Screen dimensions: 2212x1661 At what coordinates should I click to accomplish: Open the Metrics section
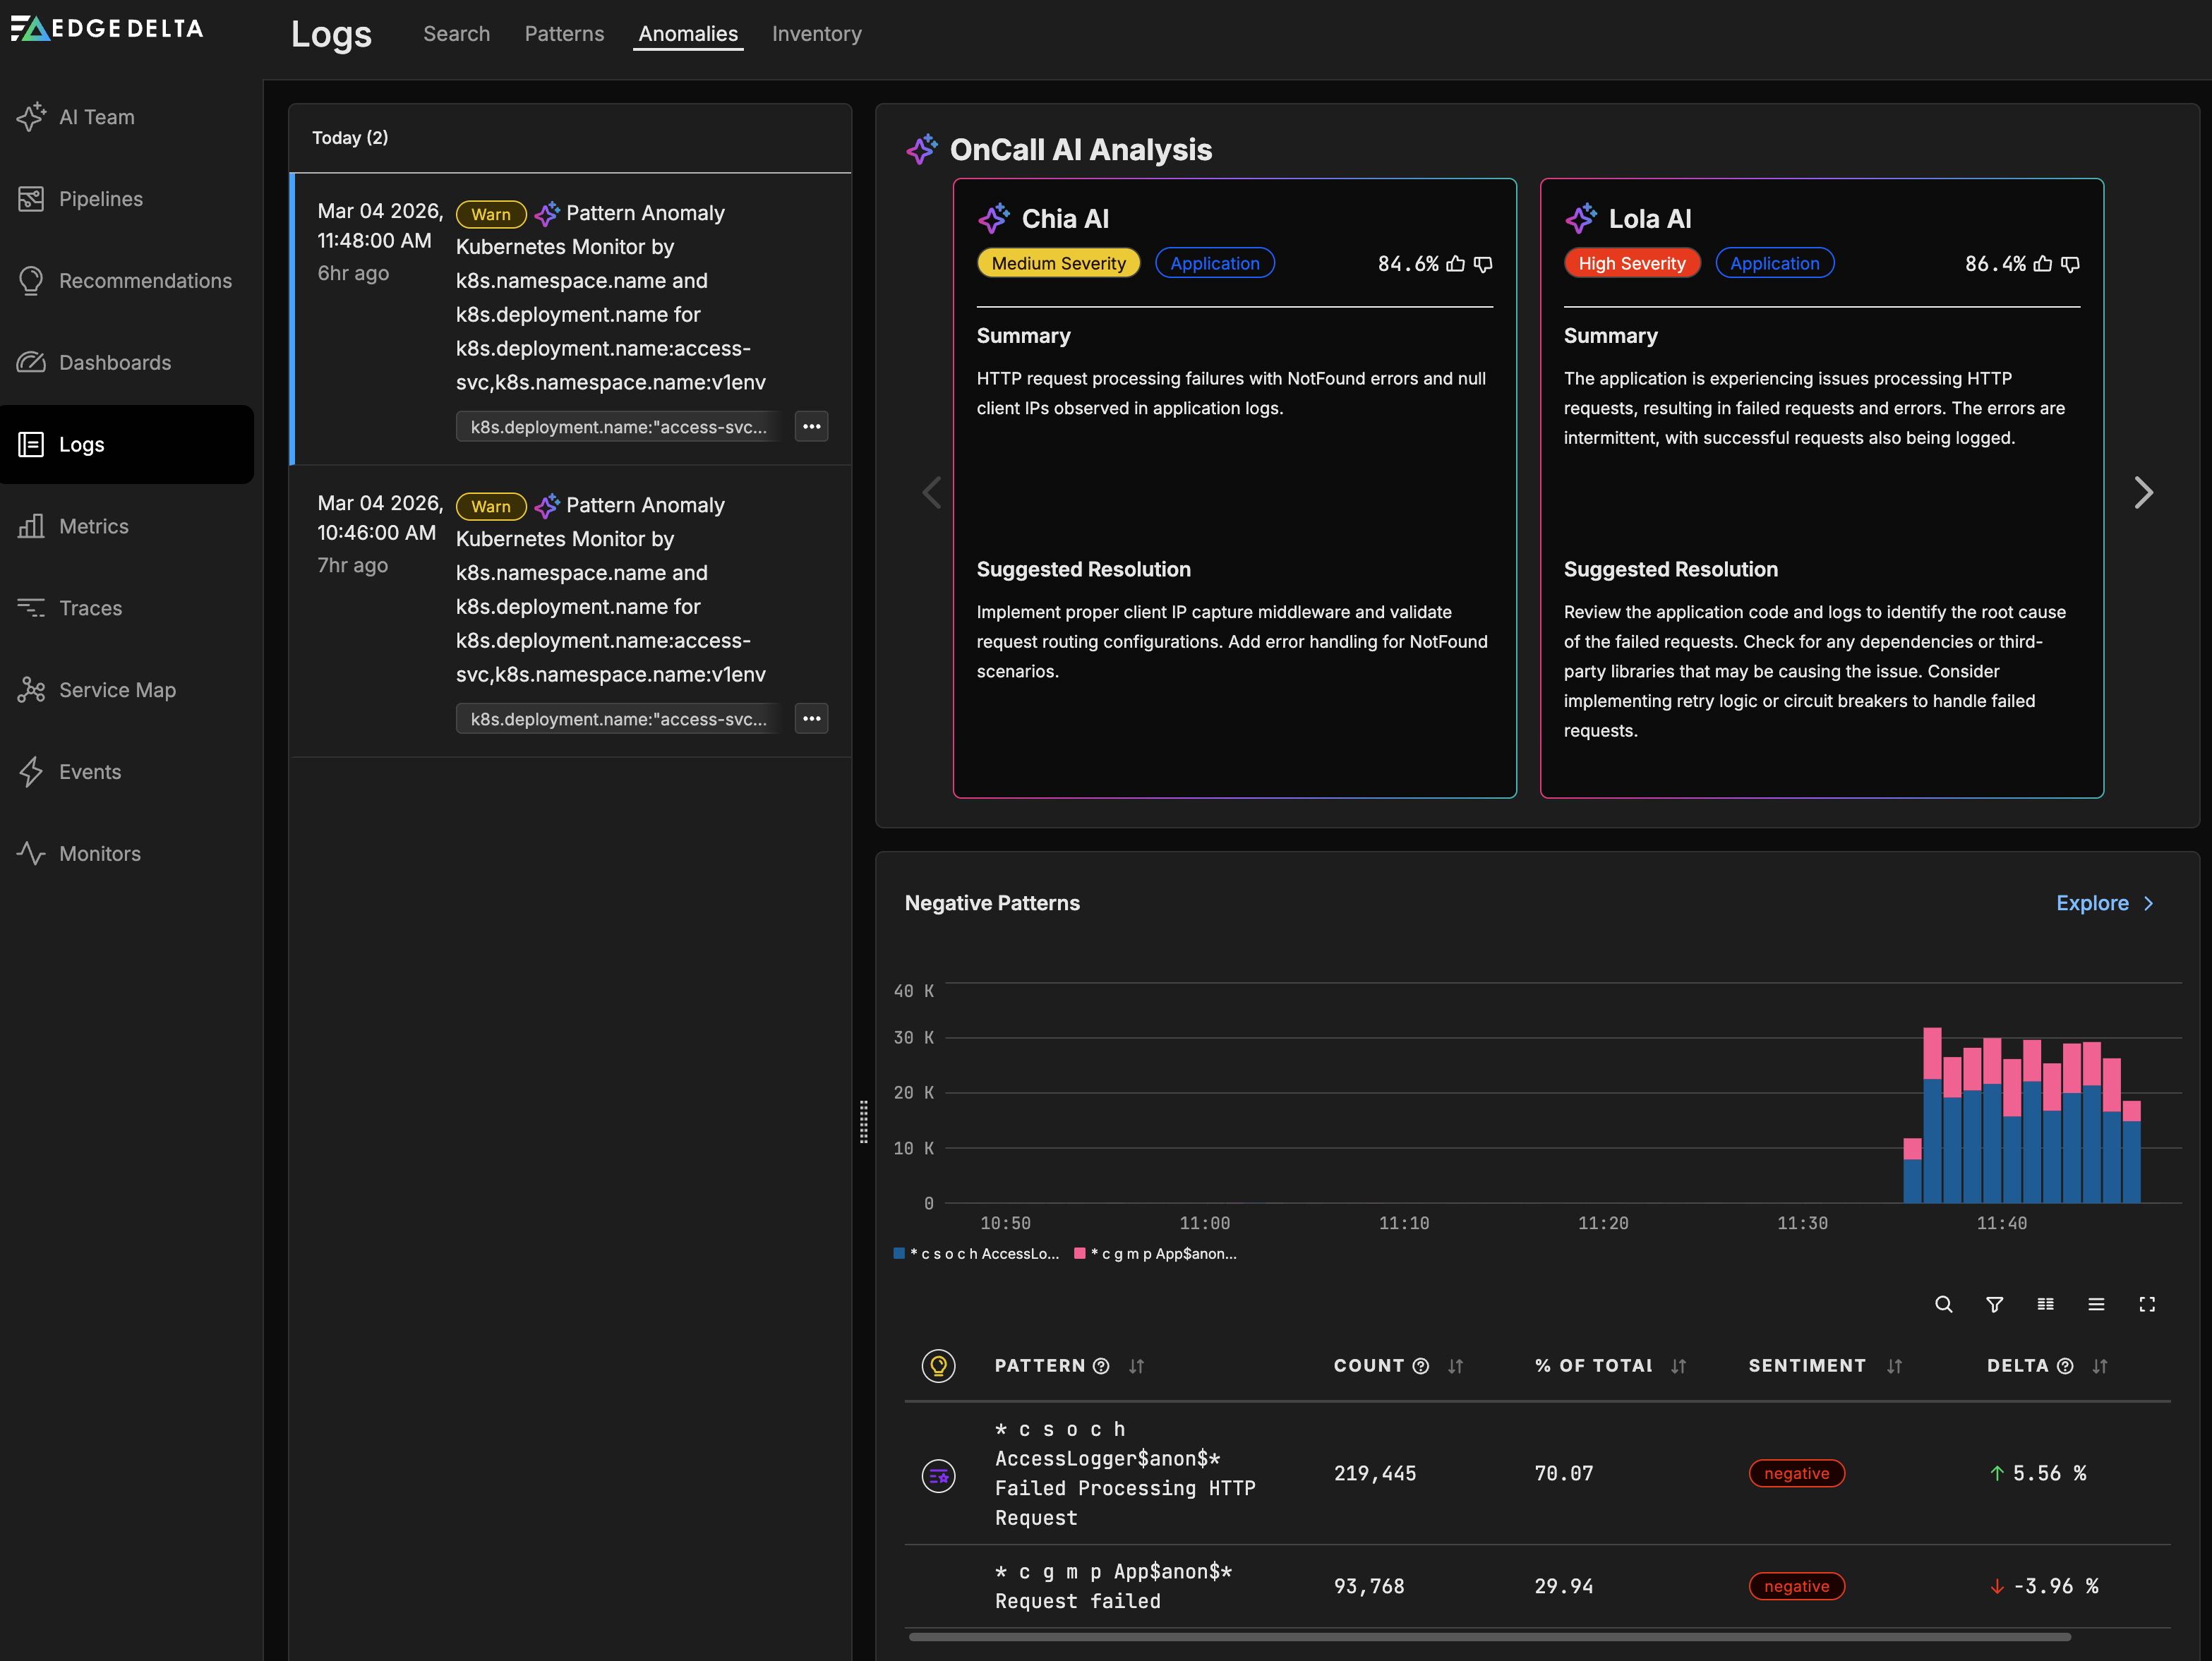click(x=93, y=526)
